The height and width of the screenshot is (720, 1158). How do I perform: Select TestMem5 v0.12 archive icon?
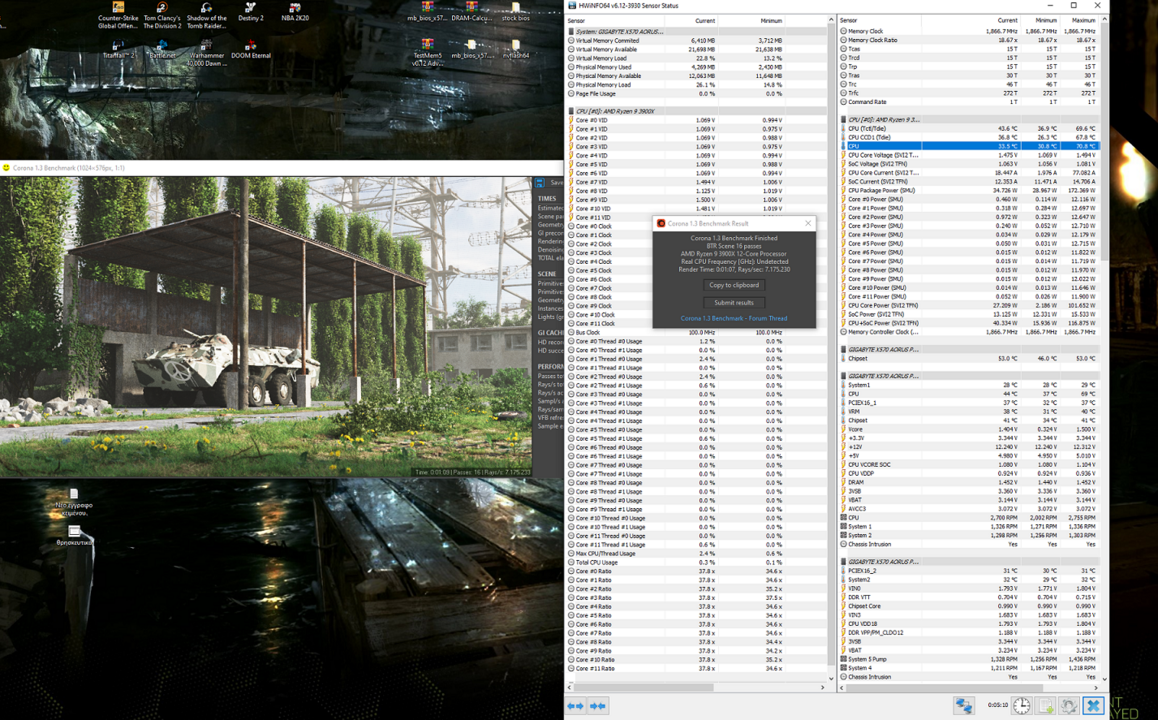pyautogui.click(x=428, y=53)
